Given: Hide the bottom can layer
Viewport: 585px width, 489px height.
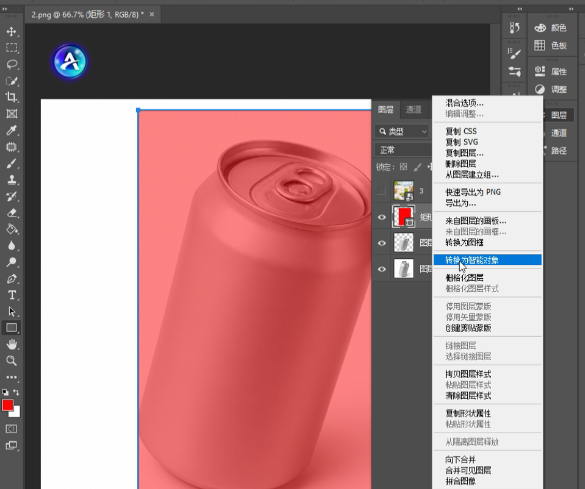Looking at the screenshot, I should click(382, 269).
